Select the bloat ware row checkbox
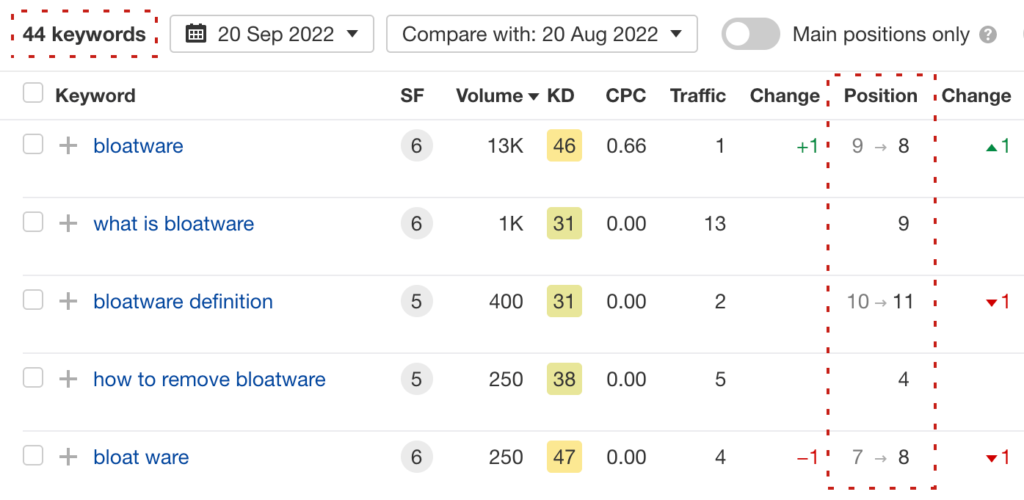This screenshot has height=500, width=1024. coord(33,456)
